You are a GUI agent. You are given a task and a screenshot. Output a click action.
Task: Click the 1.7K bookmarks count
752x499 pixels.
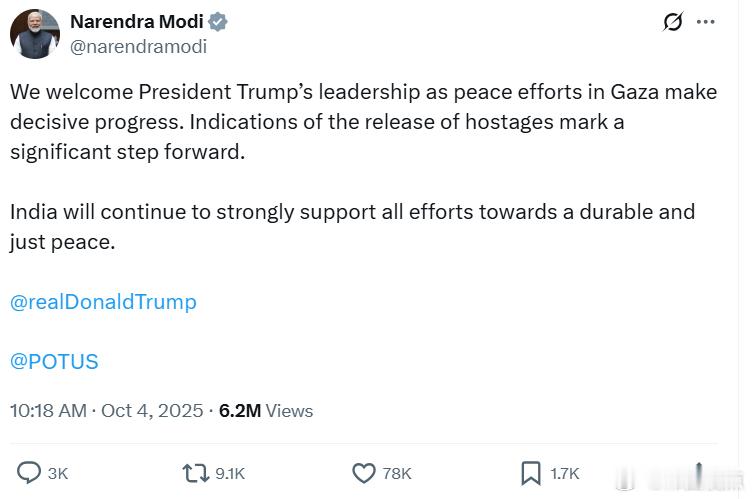[565, 473]
